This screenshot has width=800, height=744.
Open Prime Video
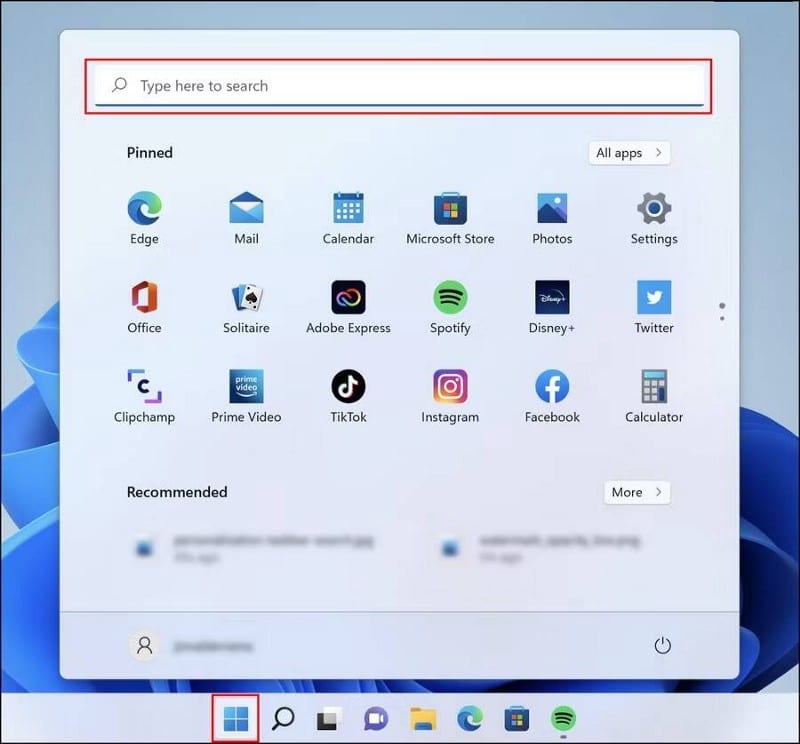click(246, 385)
